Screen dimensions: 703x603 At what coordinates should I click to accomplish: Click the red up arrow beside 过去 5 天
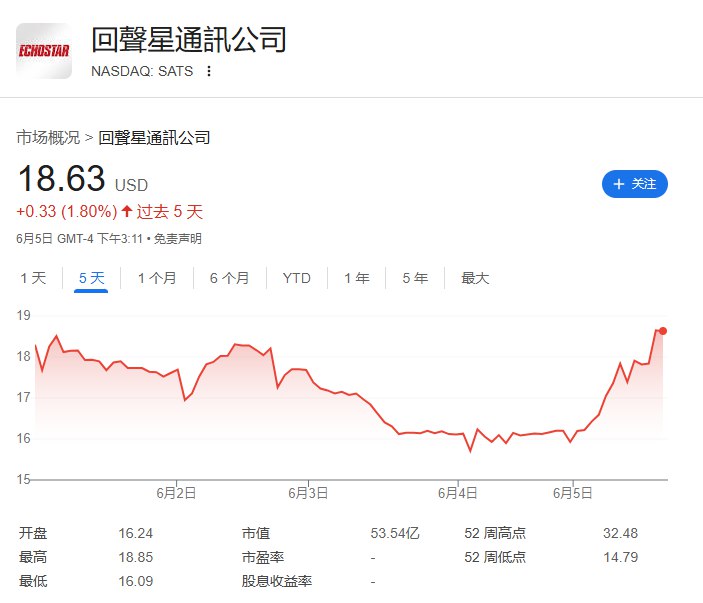[x=127, y=211]
